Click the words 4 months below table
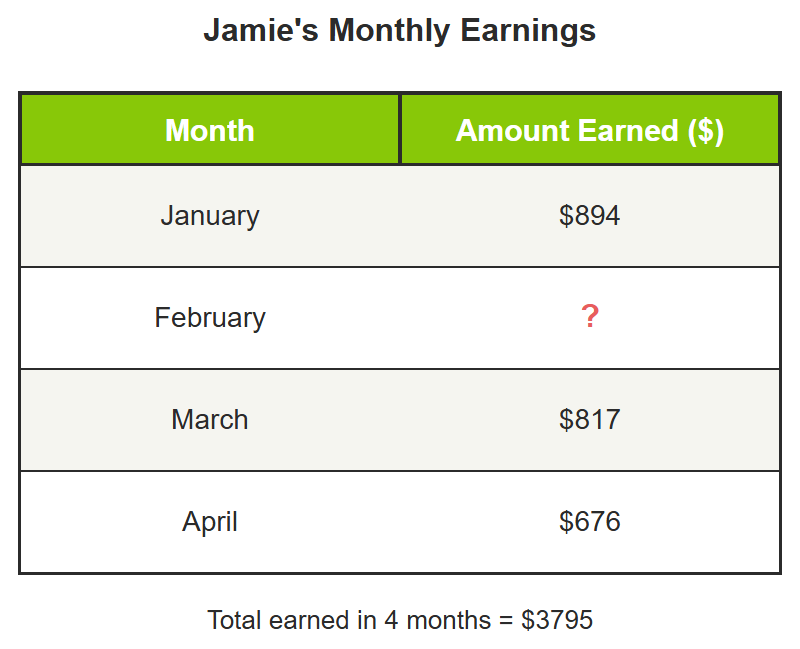800x649 pixels. [438, 620]
